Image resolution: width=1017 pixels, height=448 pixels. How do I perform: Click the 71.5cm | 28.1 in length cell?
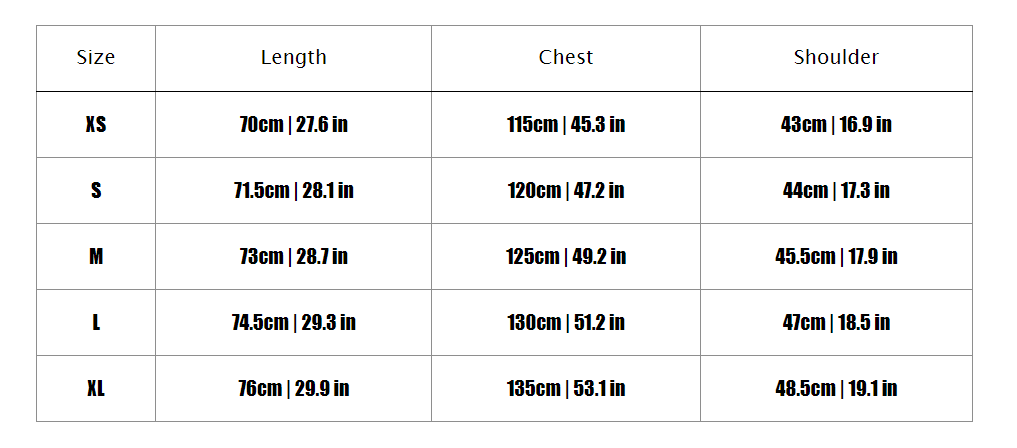point(293,191)
